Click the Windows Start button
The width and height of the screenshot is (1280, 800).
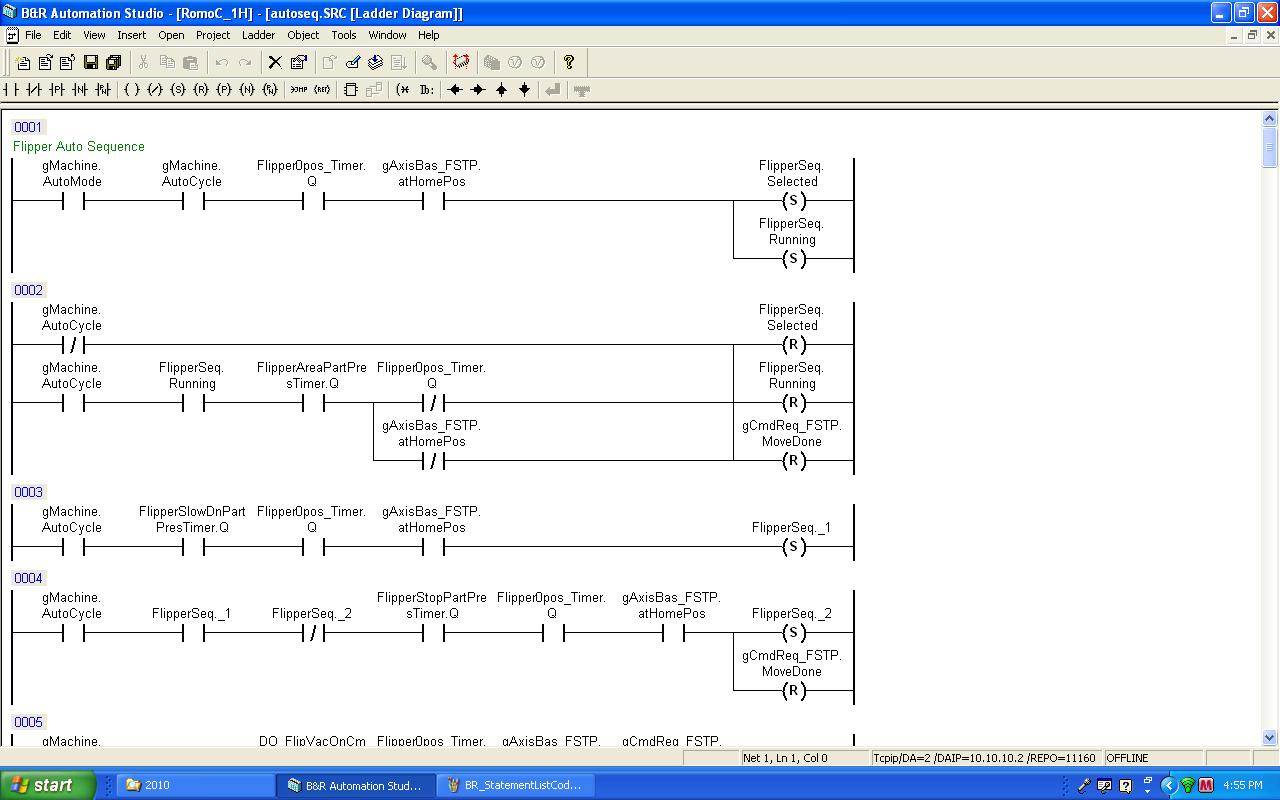click(47, 785)
